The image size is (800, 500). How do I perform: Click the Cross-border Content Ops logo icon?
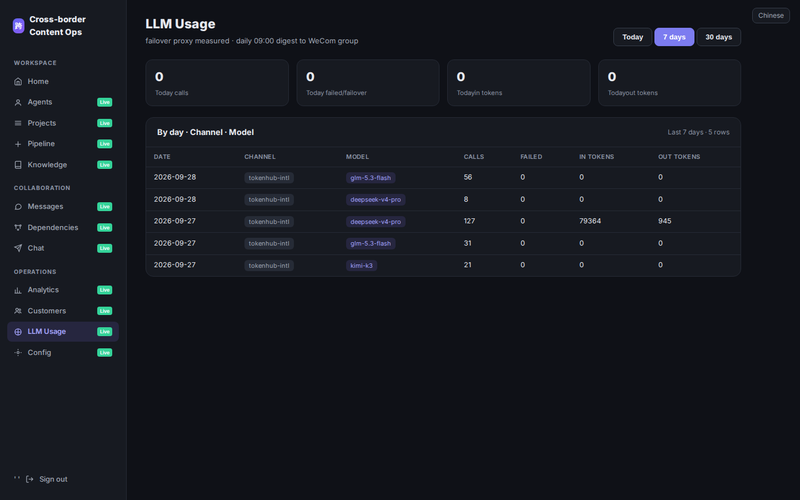18,26
